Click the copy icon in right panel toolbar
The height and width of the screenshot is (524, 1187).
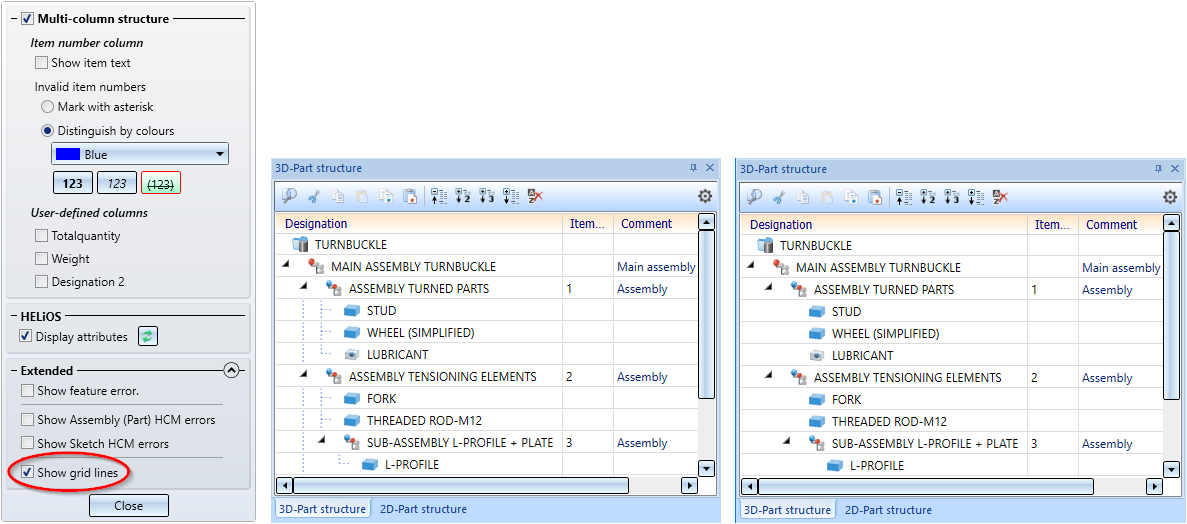[x=803, y=197]
